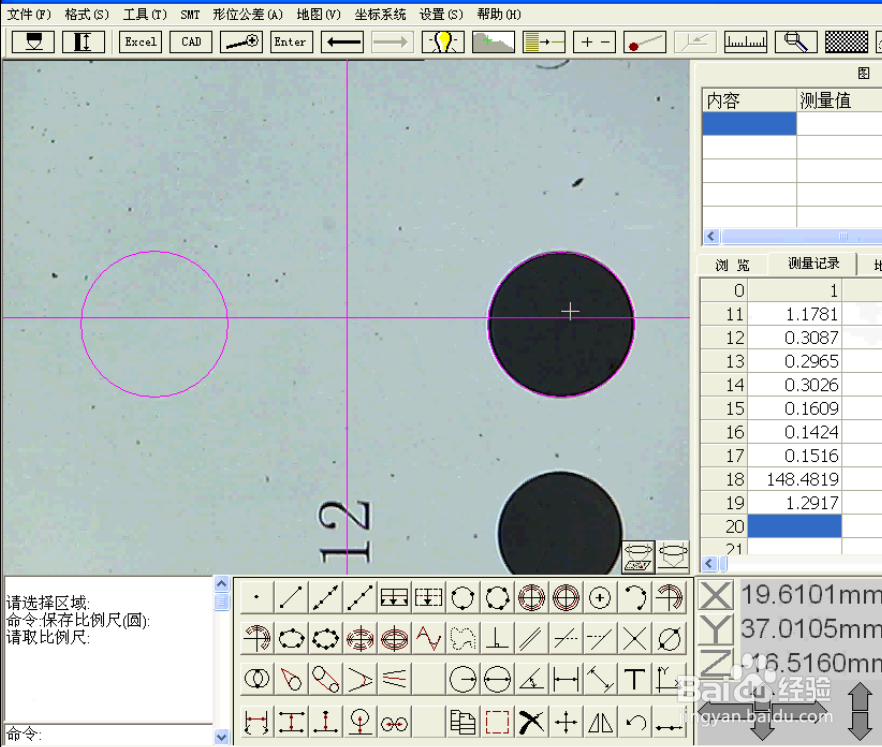The width and height of the screenshot is (882, 747).
Task: Open the 工具(T) menu
Action: [145, 14]
